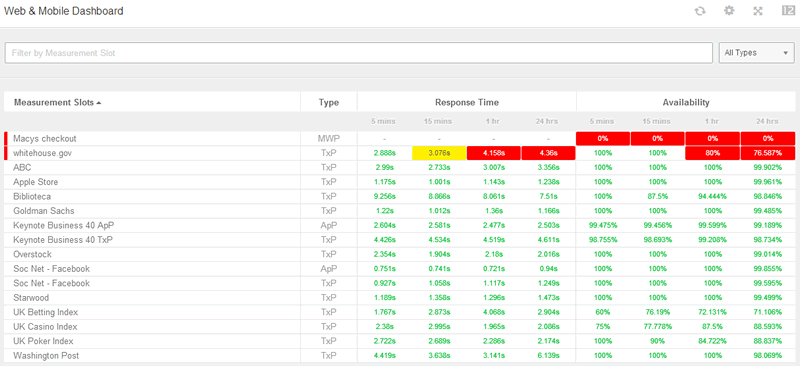Open Apple Store measurement slot

coord(36,182)
